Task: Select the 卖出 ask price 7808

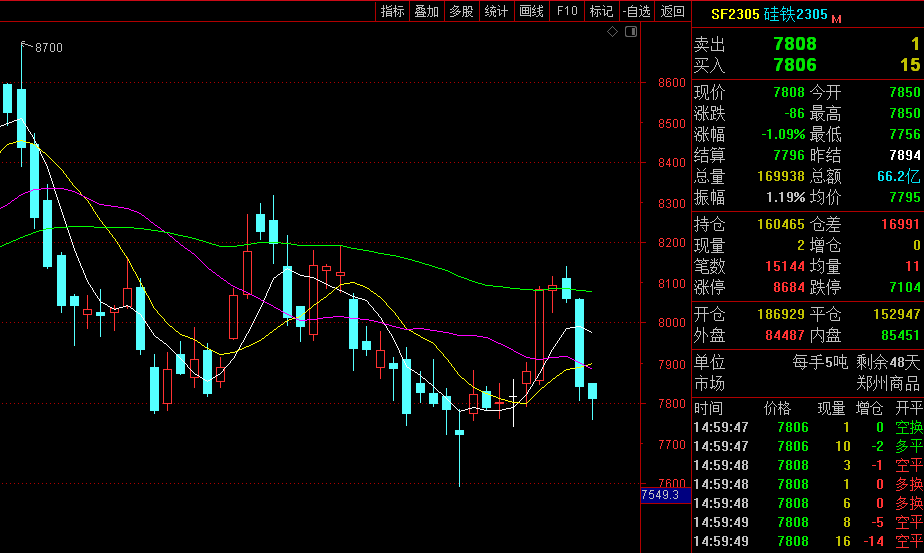Action: coord(795,44)
